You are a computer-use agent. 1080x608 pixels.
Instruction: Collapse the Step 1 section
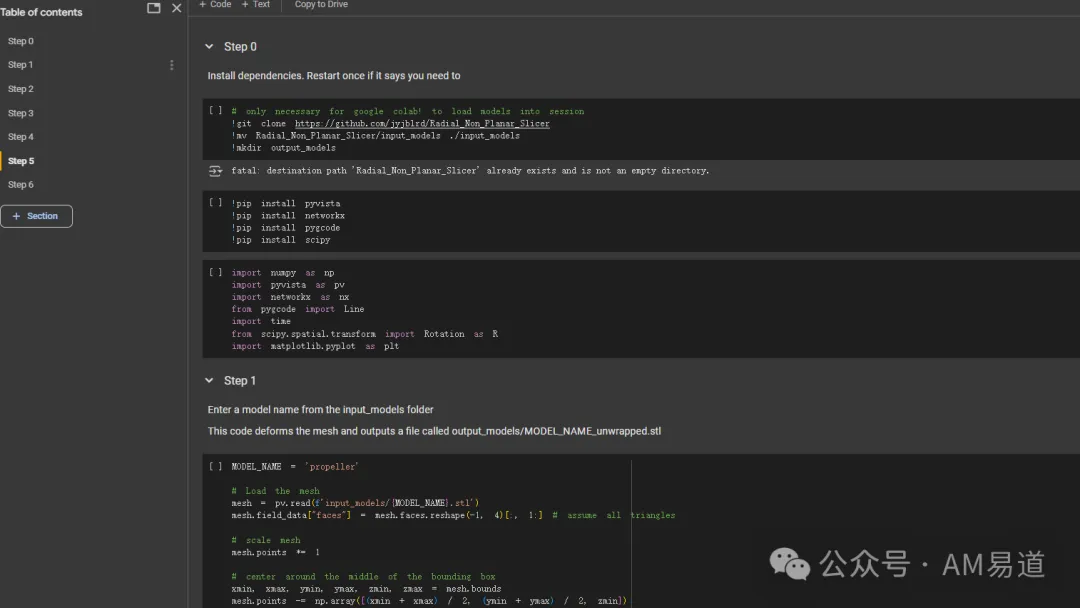209,381
